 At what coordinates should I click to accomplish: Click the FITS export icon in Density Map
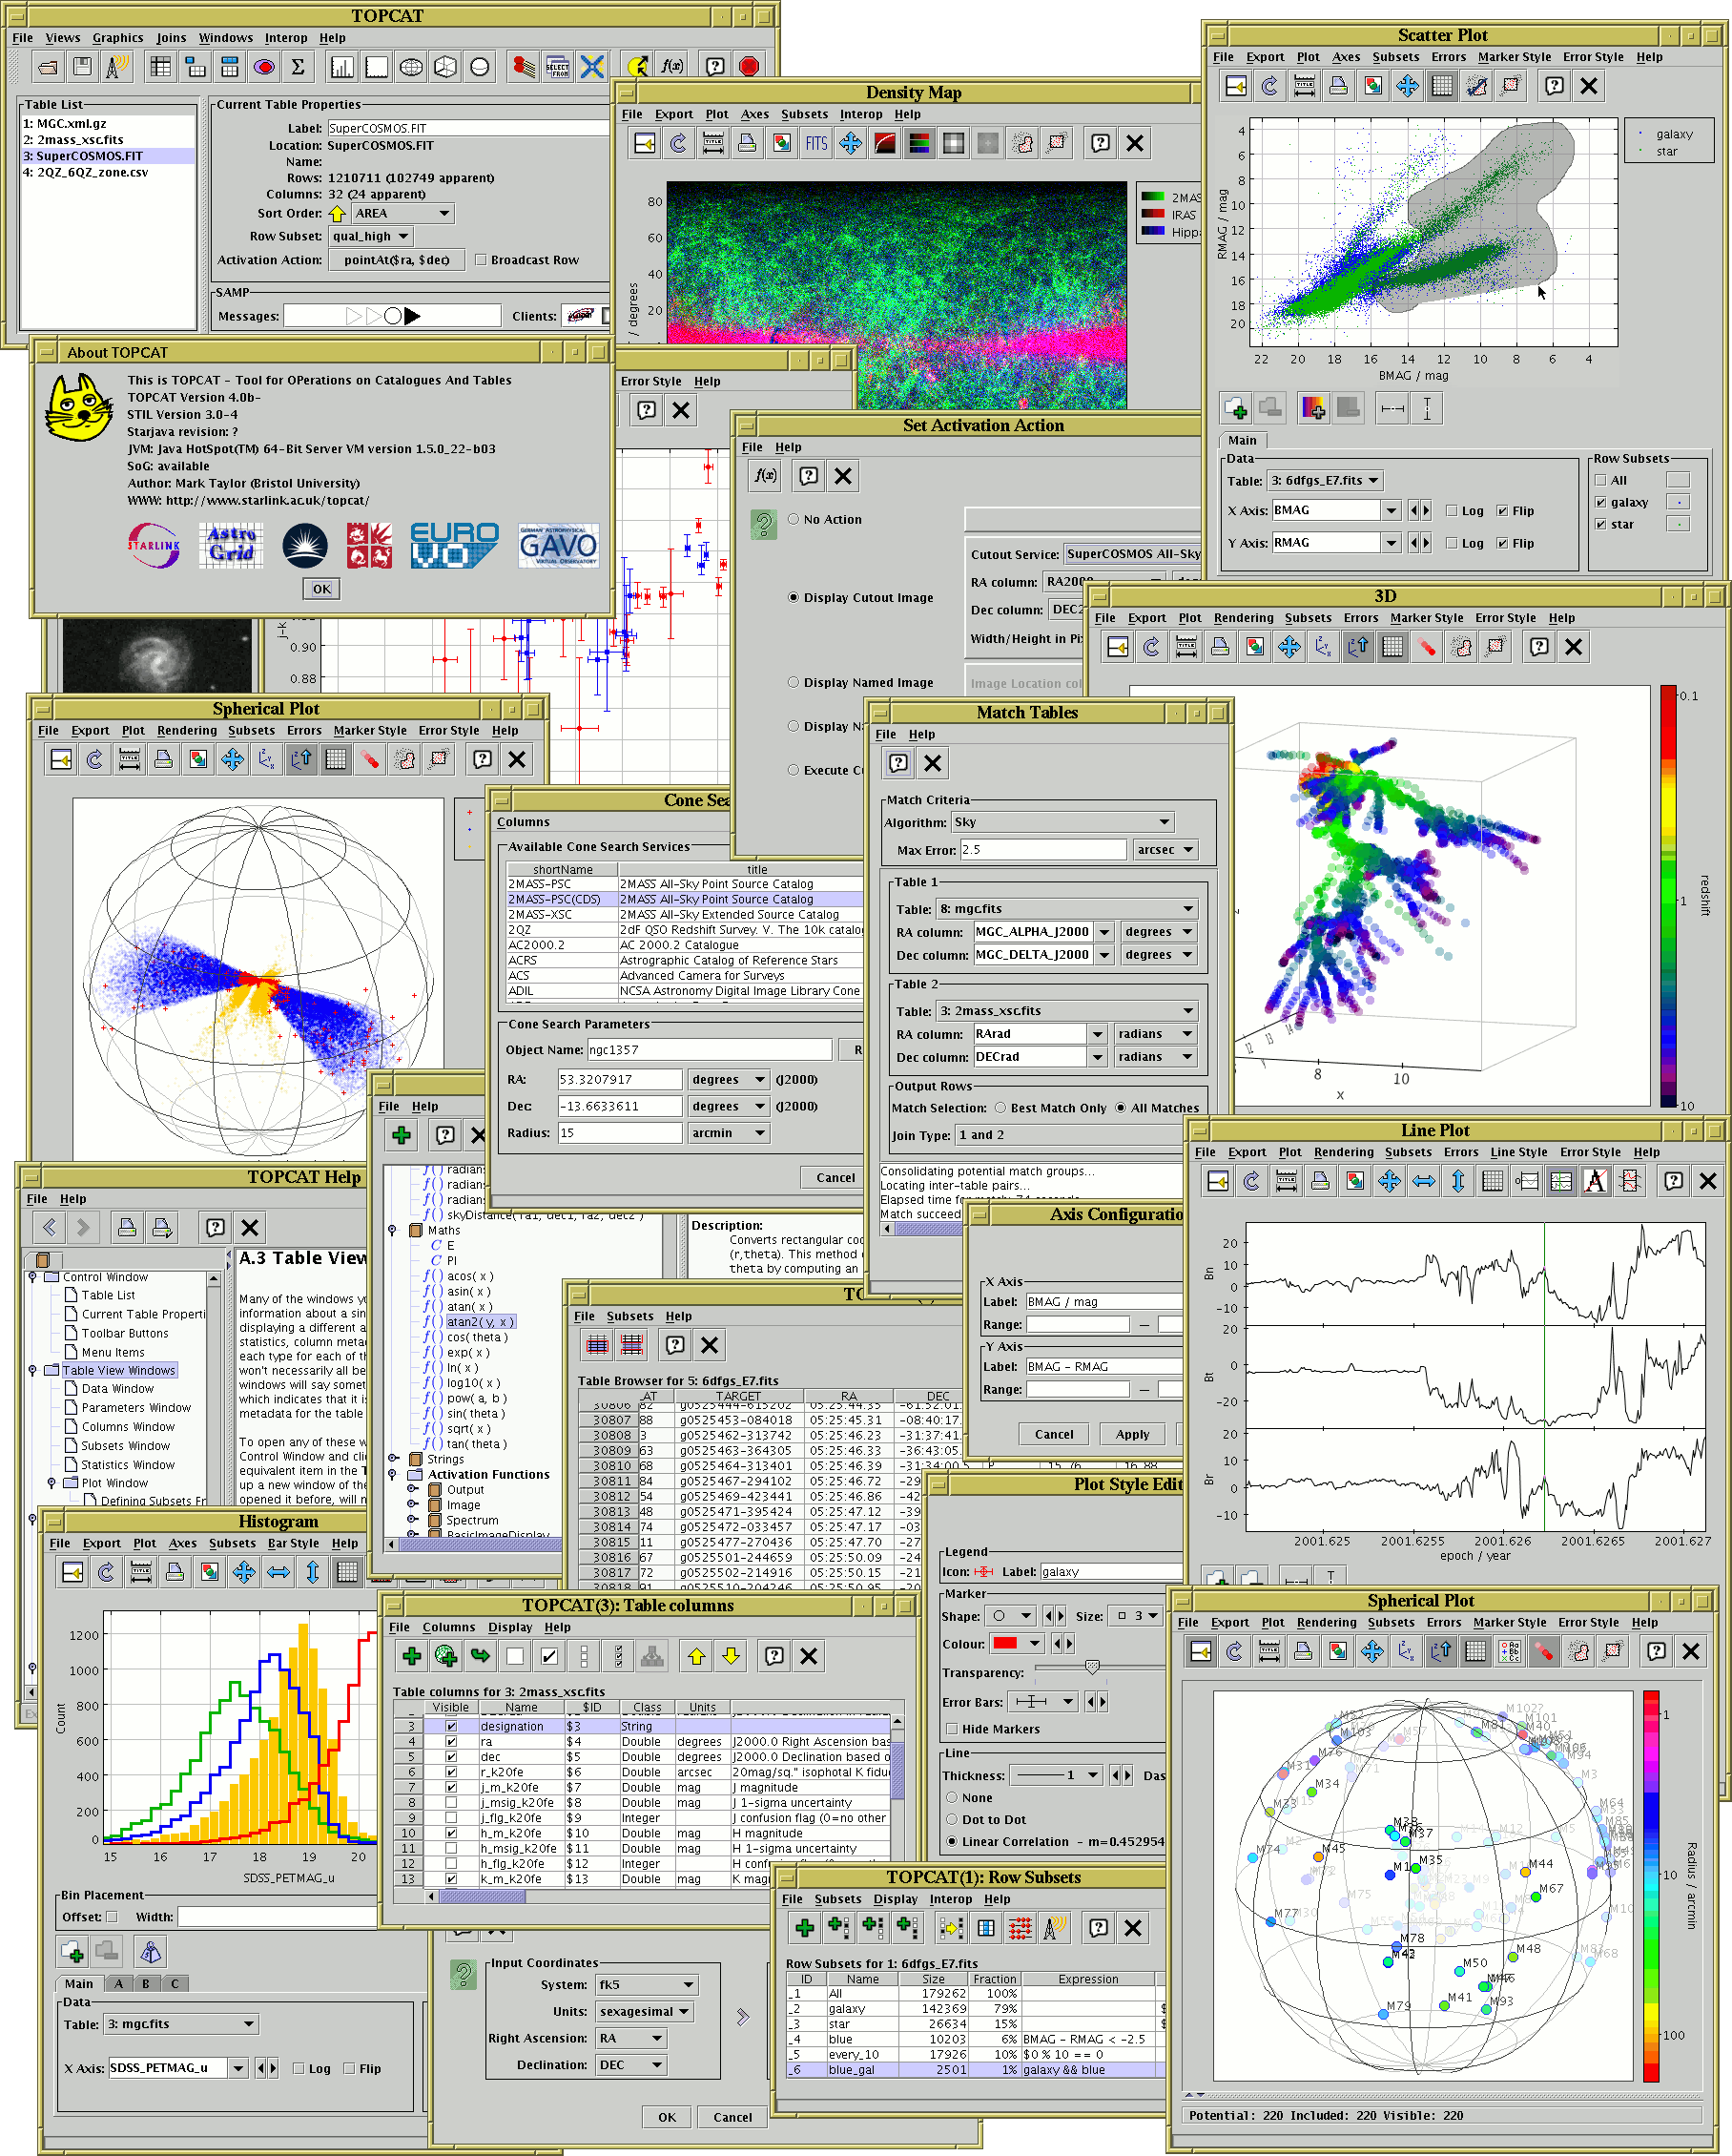pyautogui.click(x=816, y=144)
